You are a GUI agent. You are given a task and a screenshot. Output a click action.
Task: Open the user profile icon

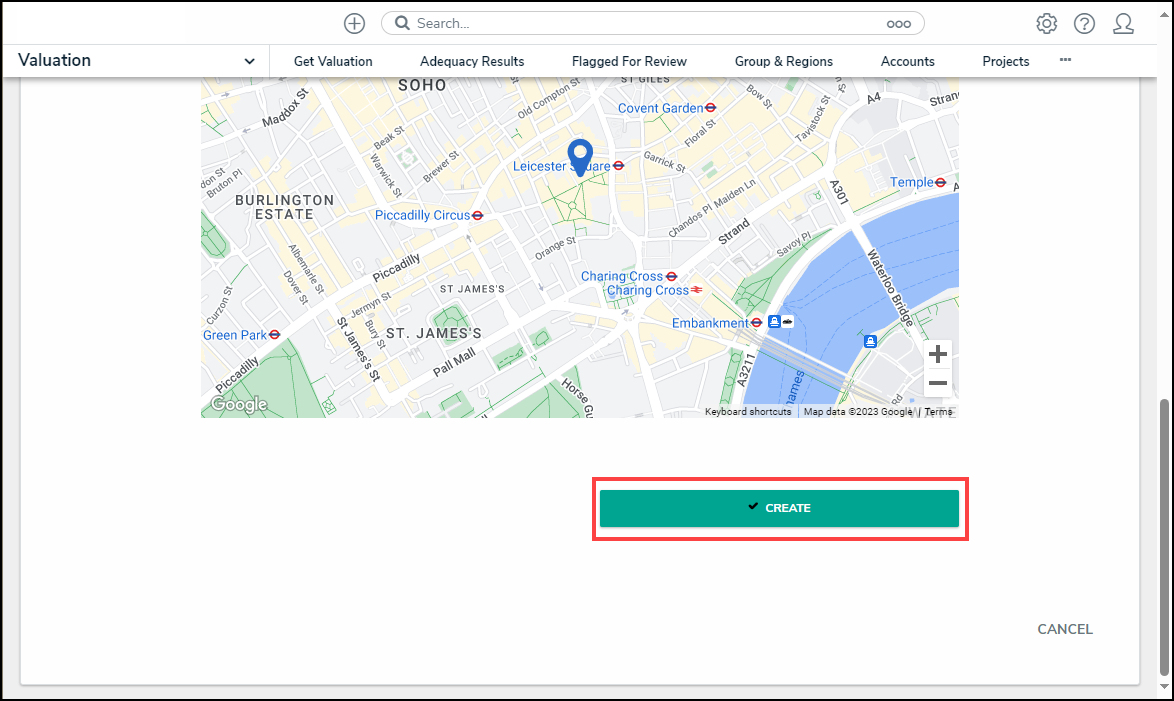(x=1123, y=23)
